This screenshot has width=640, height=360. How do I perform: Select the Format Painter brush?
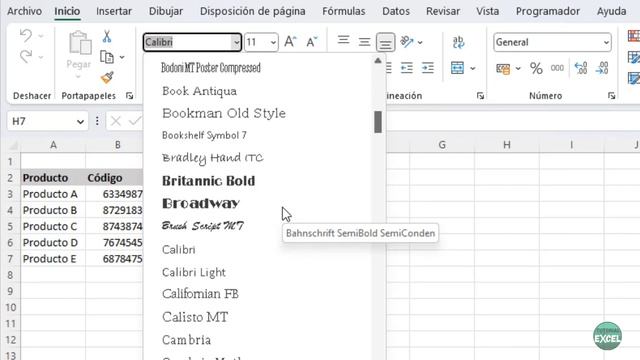[x=107, y=77]
